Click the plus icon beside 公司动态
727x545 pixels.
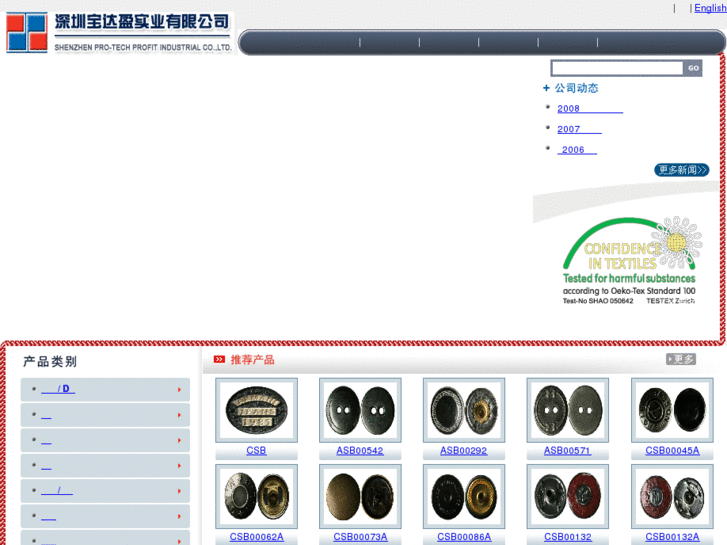pos(546,88)
